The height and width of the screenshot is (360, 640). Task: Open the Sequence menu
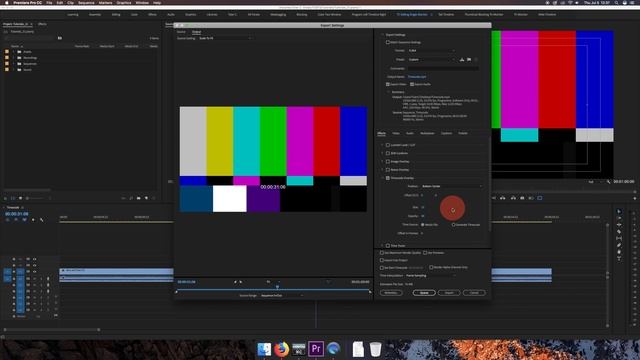coord(86,2)
